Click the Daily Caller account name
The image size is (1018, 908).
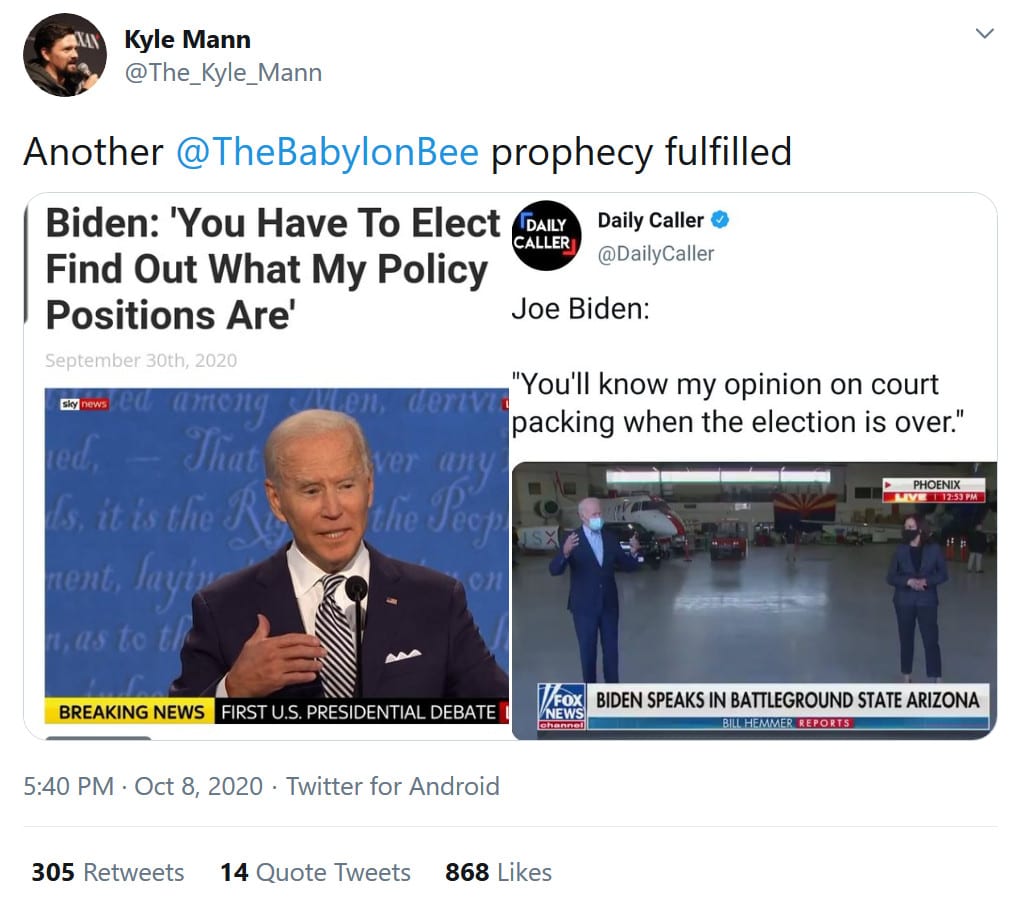click(650, 220)
